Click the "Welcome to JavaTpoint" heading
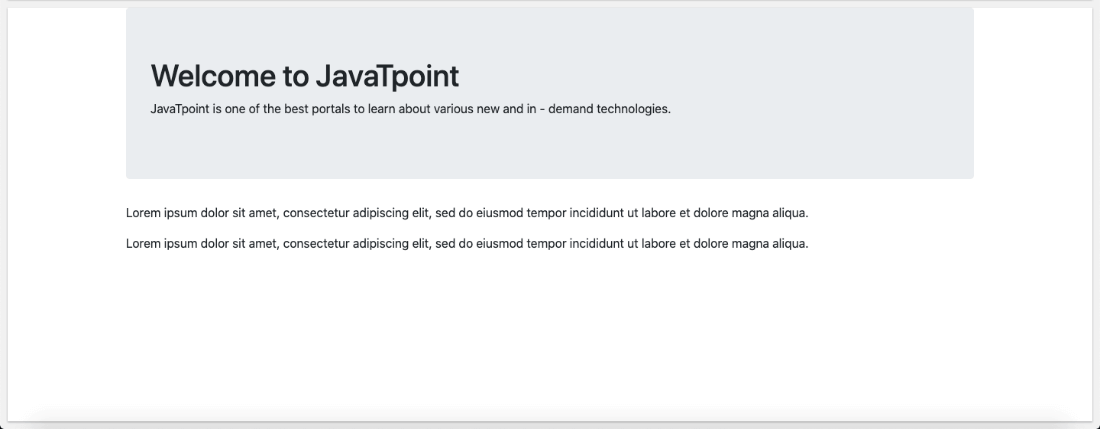 (304, 76)
